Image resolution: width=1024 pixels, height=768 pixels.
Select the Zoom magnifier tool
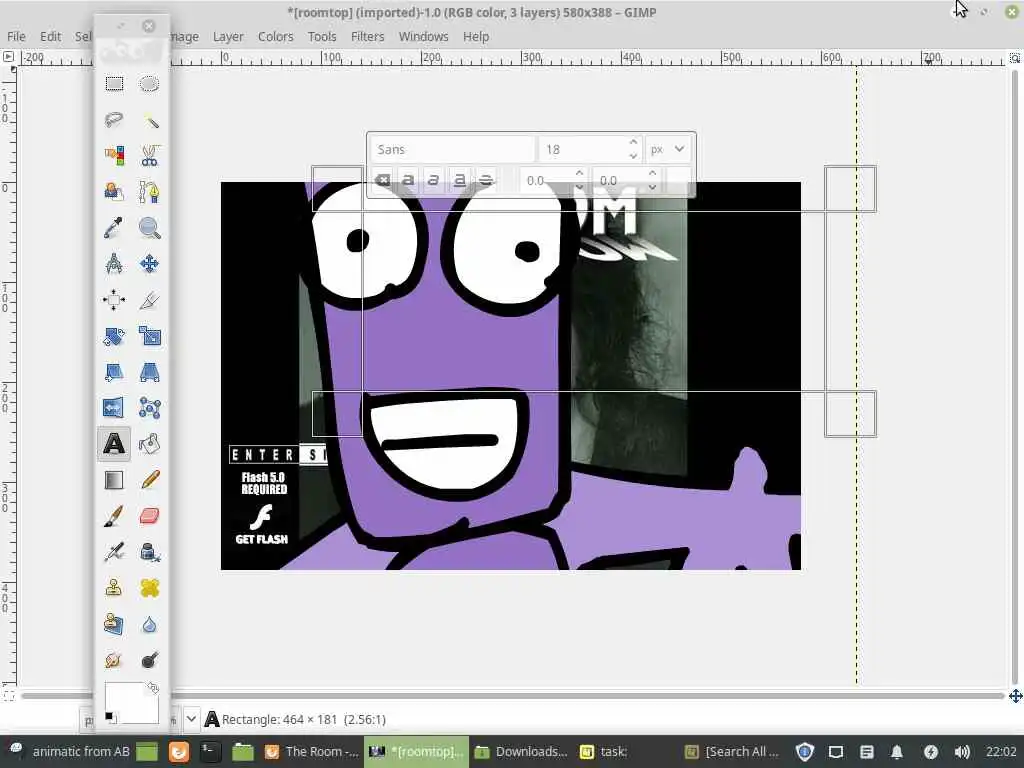(150, 228)
